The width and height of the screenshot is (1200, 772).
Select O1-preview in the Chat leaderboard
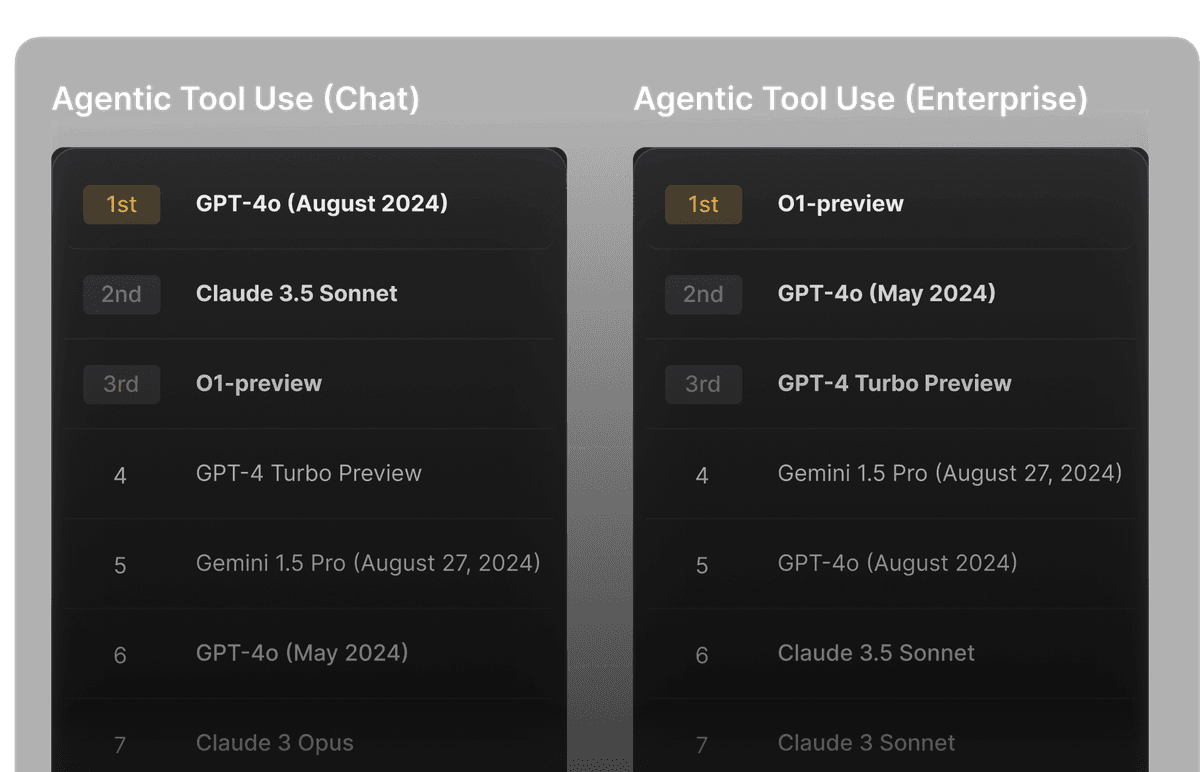click(x=258, y=384)
